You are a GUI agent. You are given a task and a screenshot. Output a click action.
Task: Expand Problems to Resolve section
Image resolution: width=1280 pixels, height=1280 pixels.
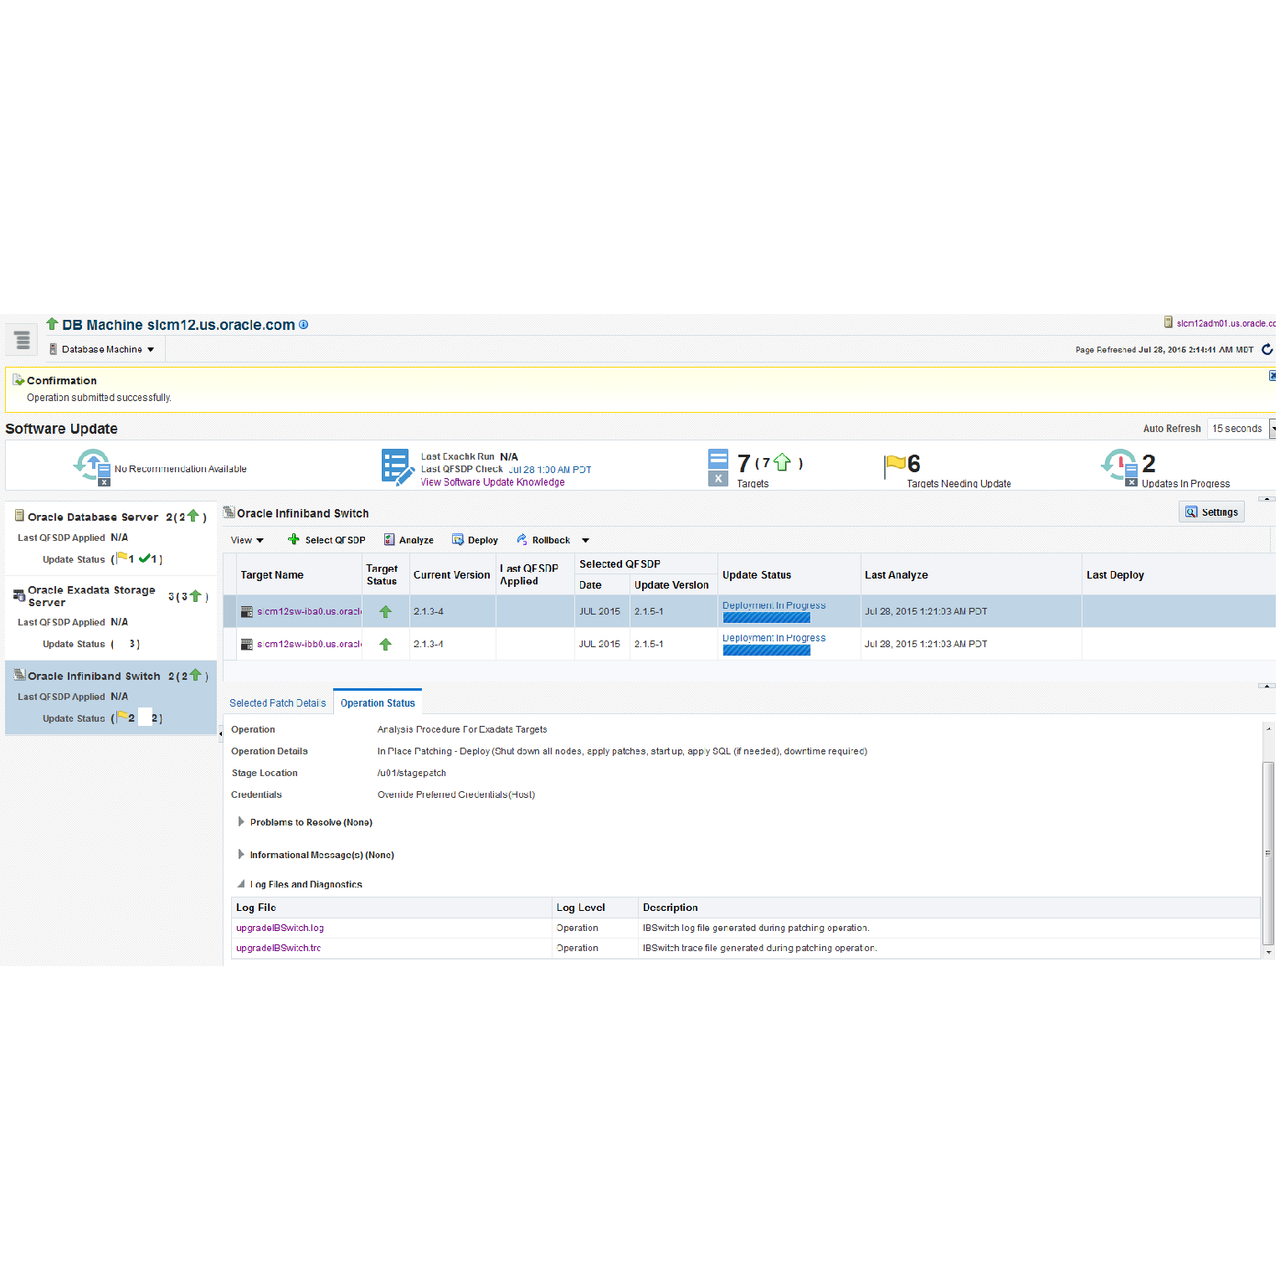click(241, 822)
